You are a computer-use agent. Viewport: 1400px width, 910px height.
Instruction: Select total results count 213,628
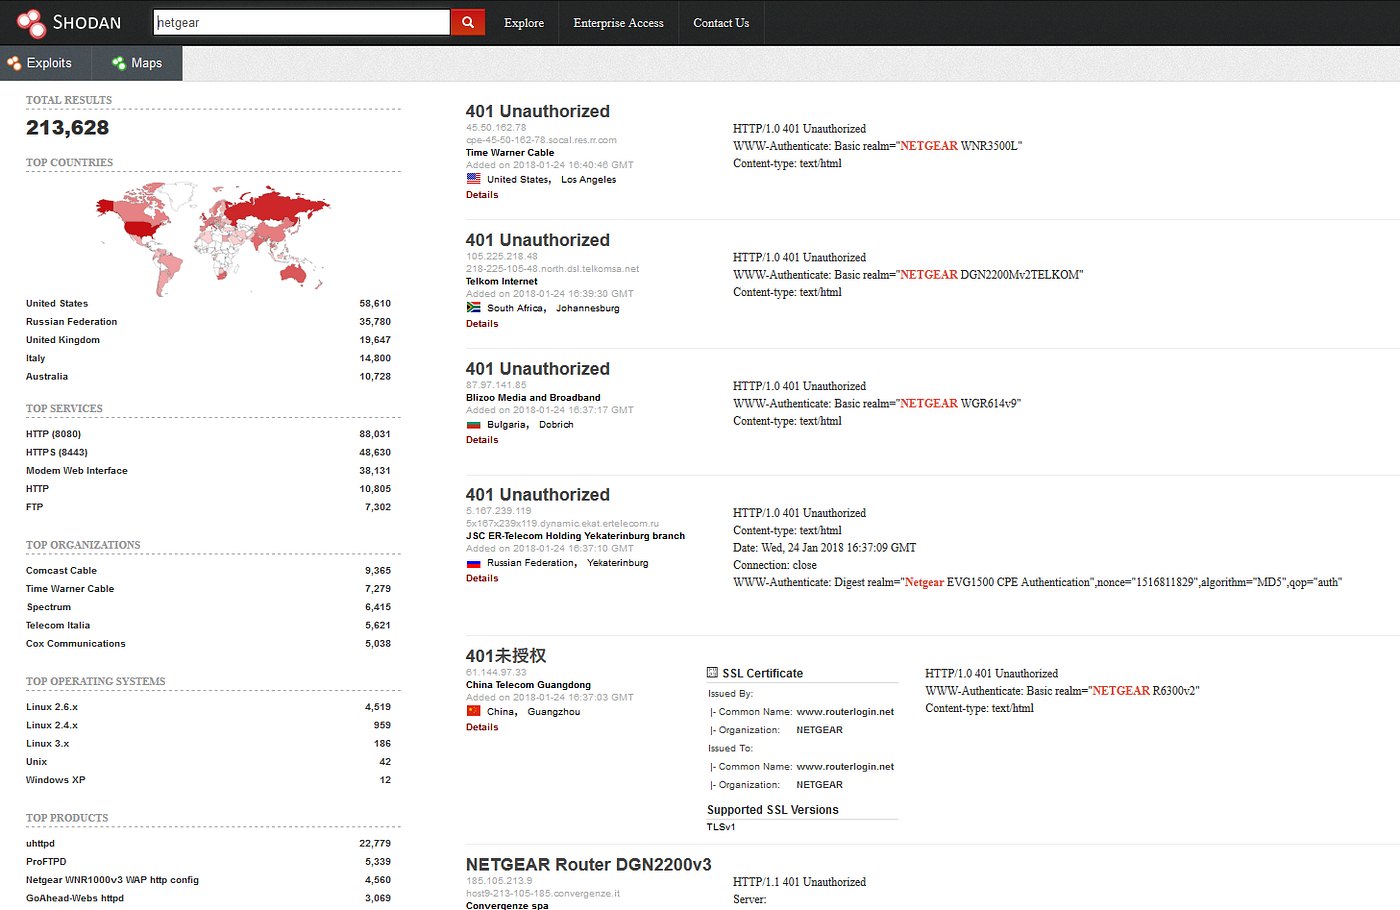[x=67, y=128]
